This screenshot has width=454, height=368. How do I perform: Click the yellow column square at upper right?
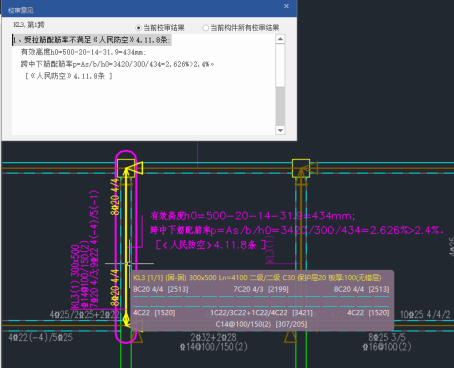(x=301, y=168)
